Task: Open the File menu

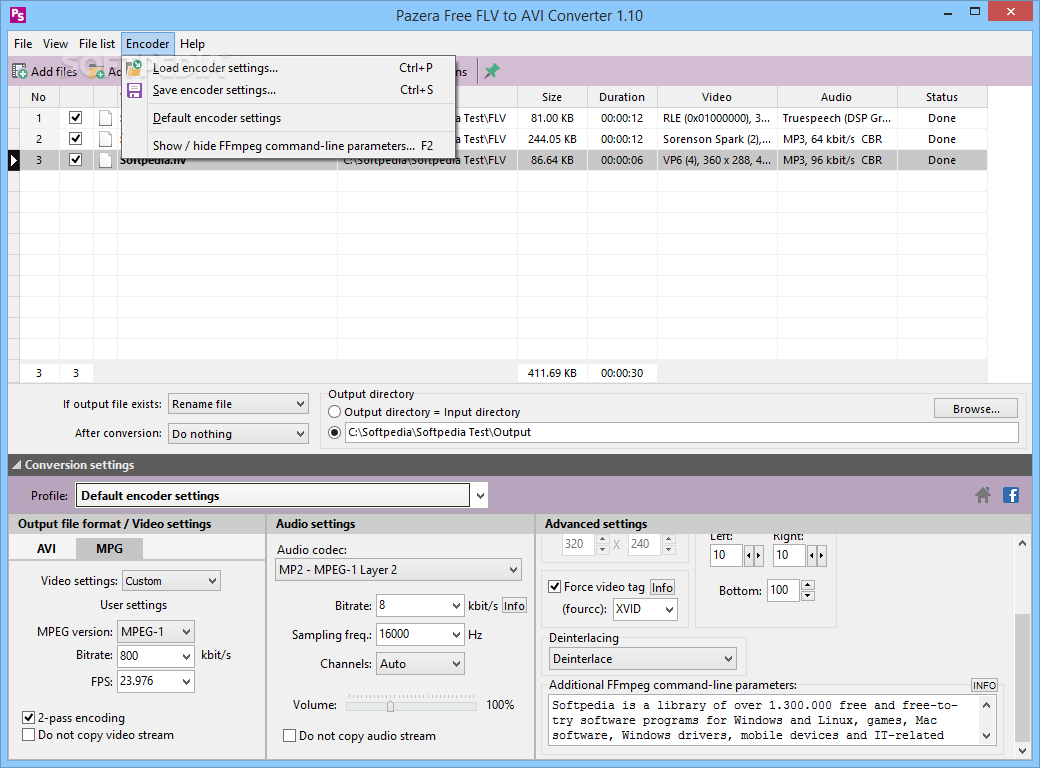Action: point(23,44)
